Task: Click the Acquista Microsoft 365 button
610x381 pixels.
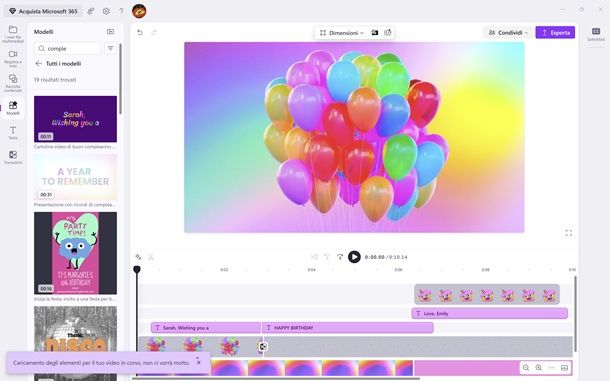Action: point(43,11)
